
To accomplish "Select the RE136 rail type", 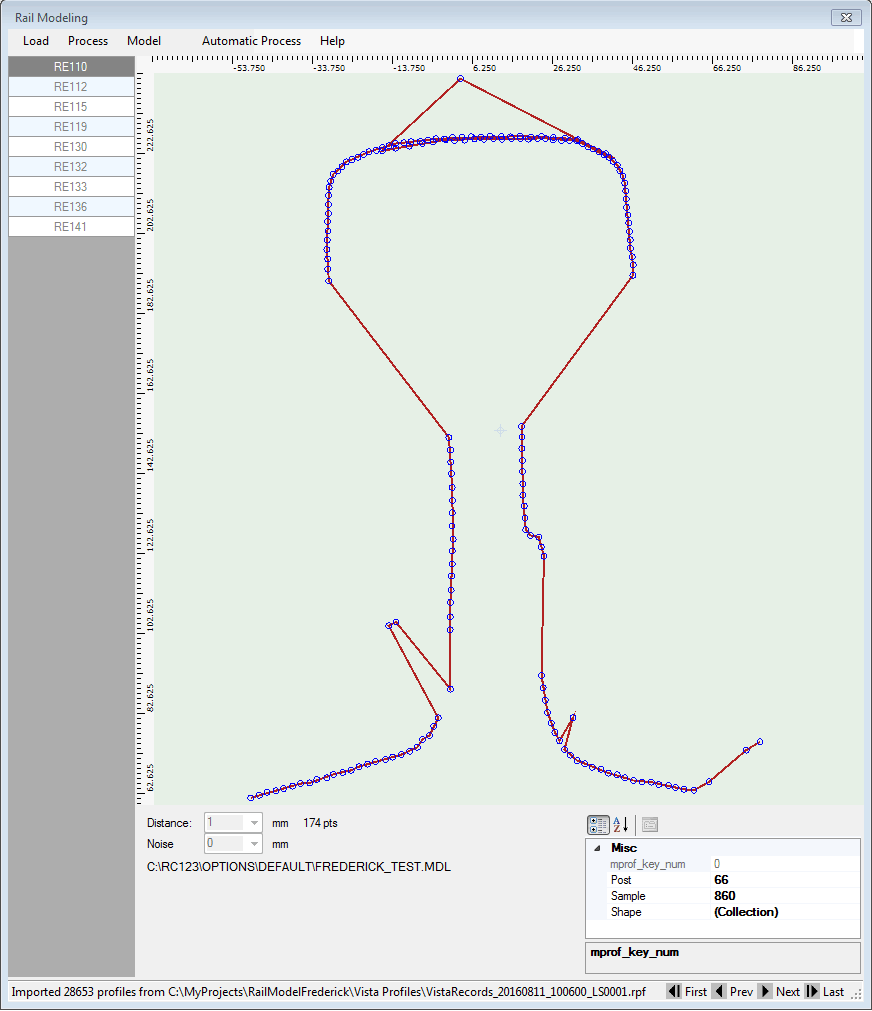I will click(71, 207).
